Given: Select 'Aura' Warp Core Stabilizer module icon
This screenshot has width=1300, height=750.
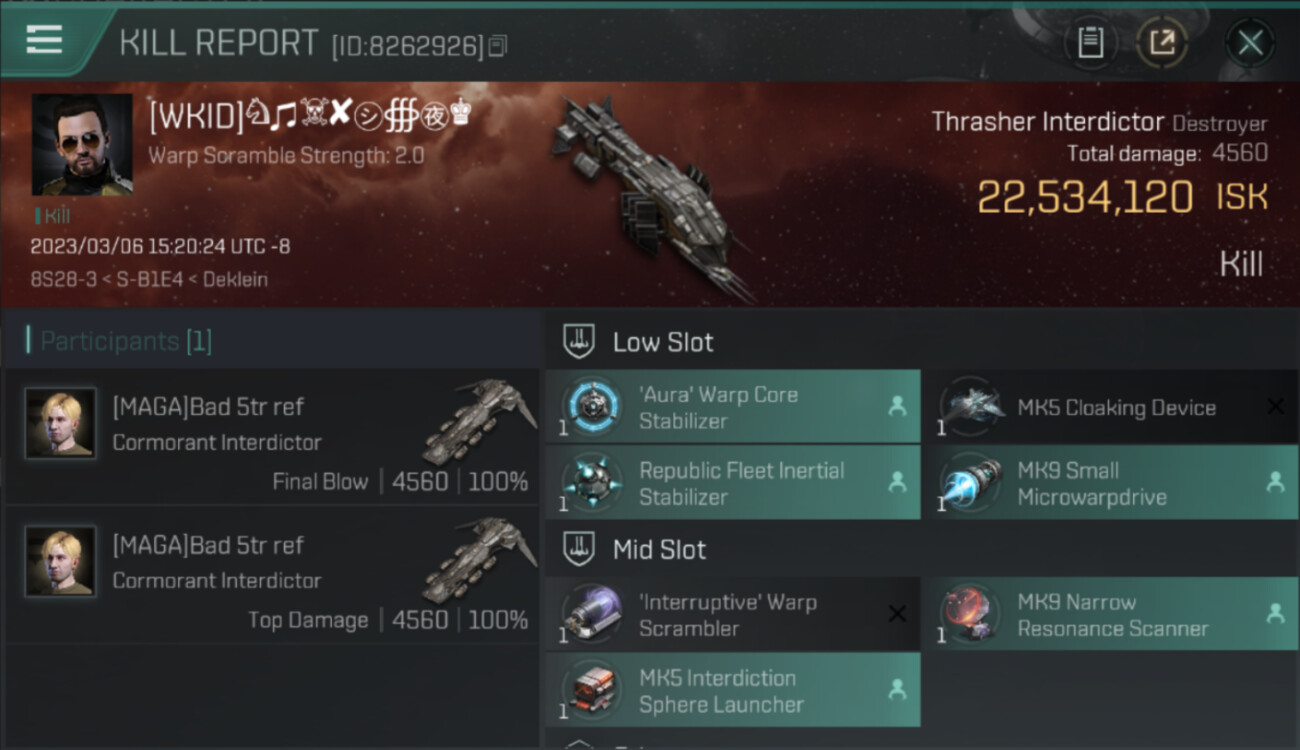Looking at the screenshot, I should (591, 407).
